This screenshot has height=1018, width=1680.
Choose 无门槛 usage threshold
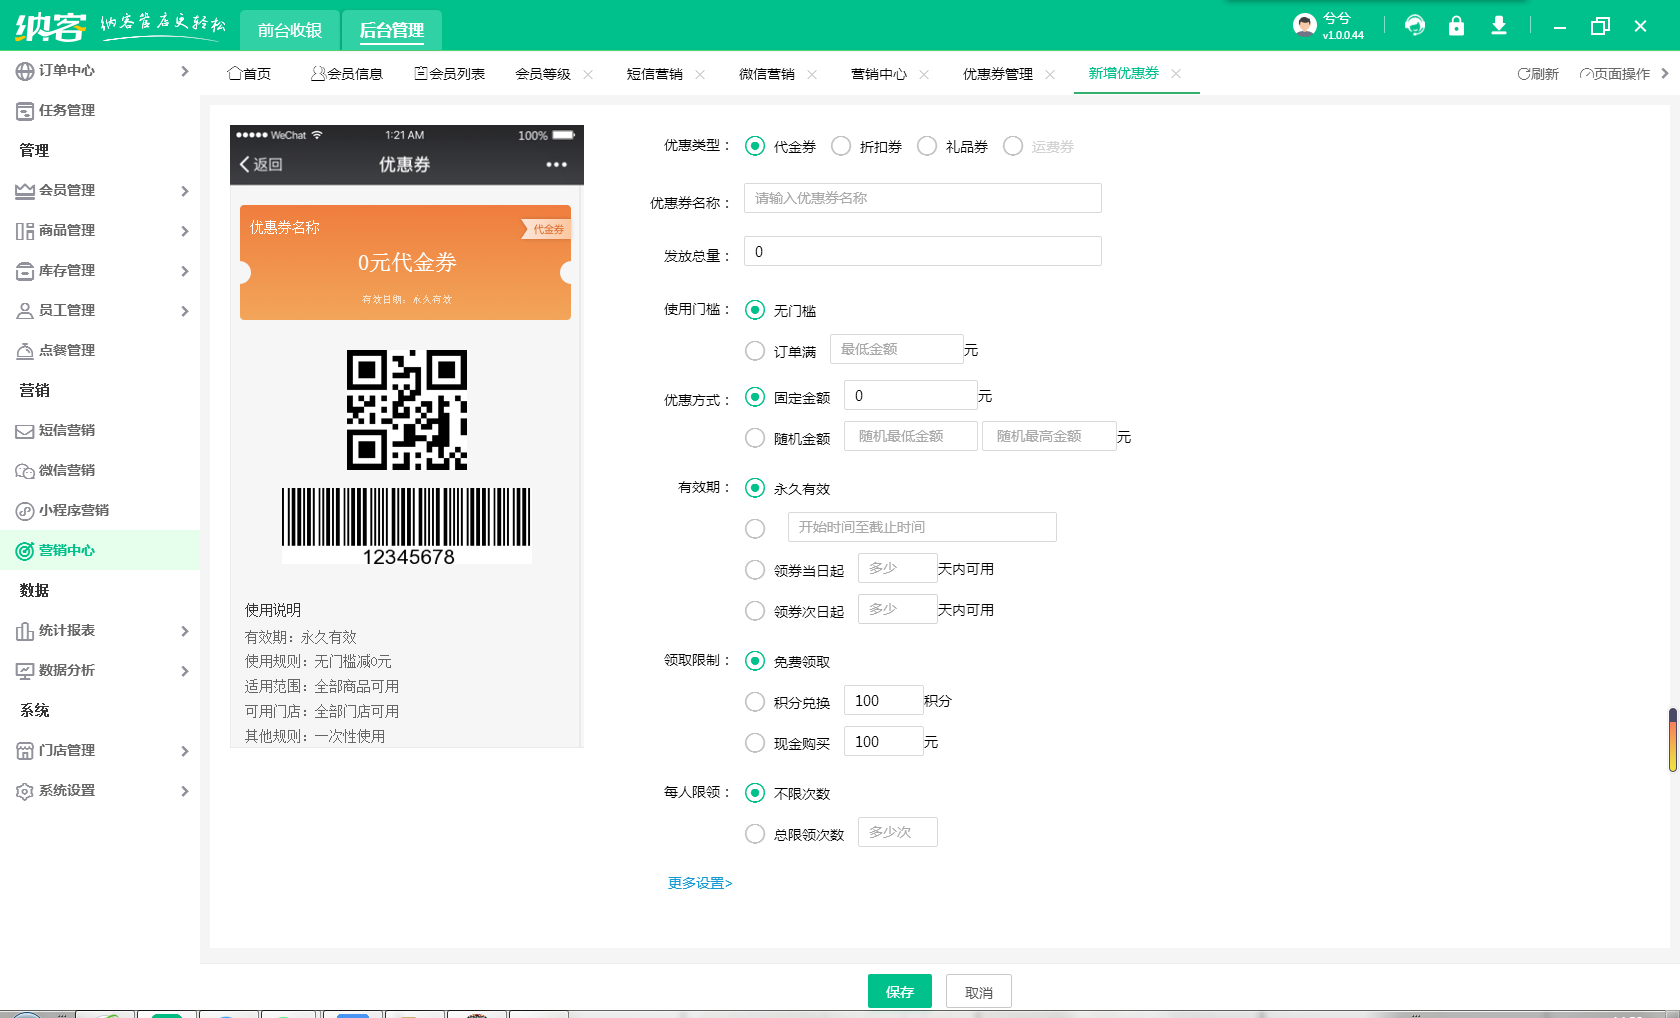(x=755, y=310)
